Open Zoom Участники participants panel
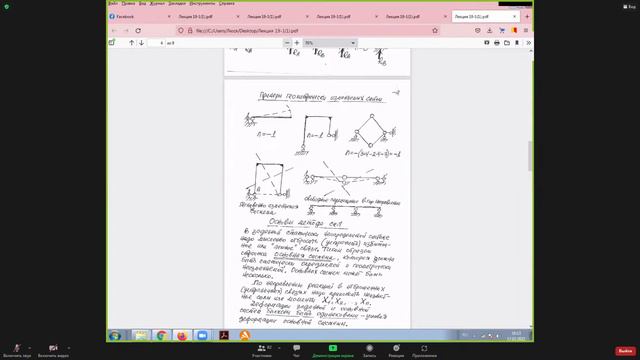The height and width of the screenshot is (360, 640). [262, 351]
